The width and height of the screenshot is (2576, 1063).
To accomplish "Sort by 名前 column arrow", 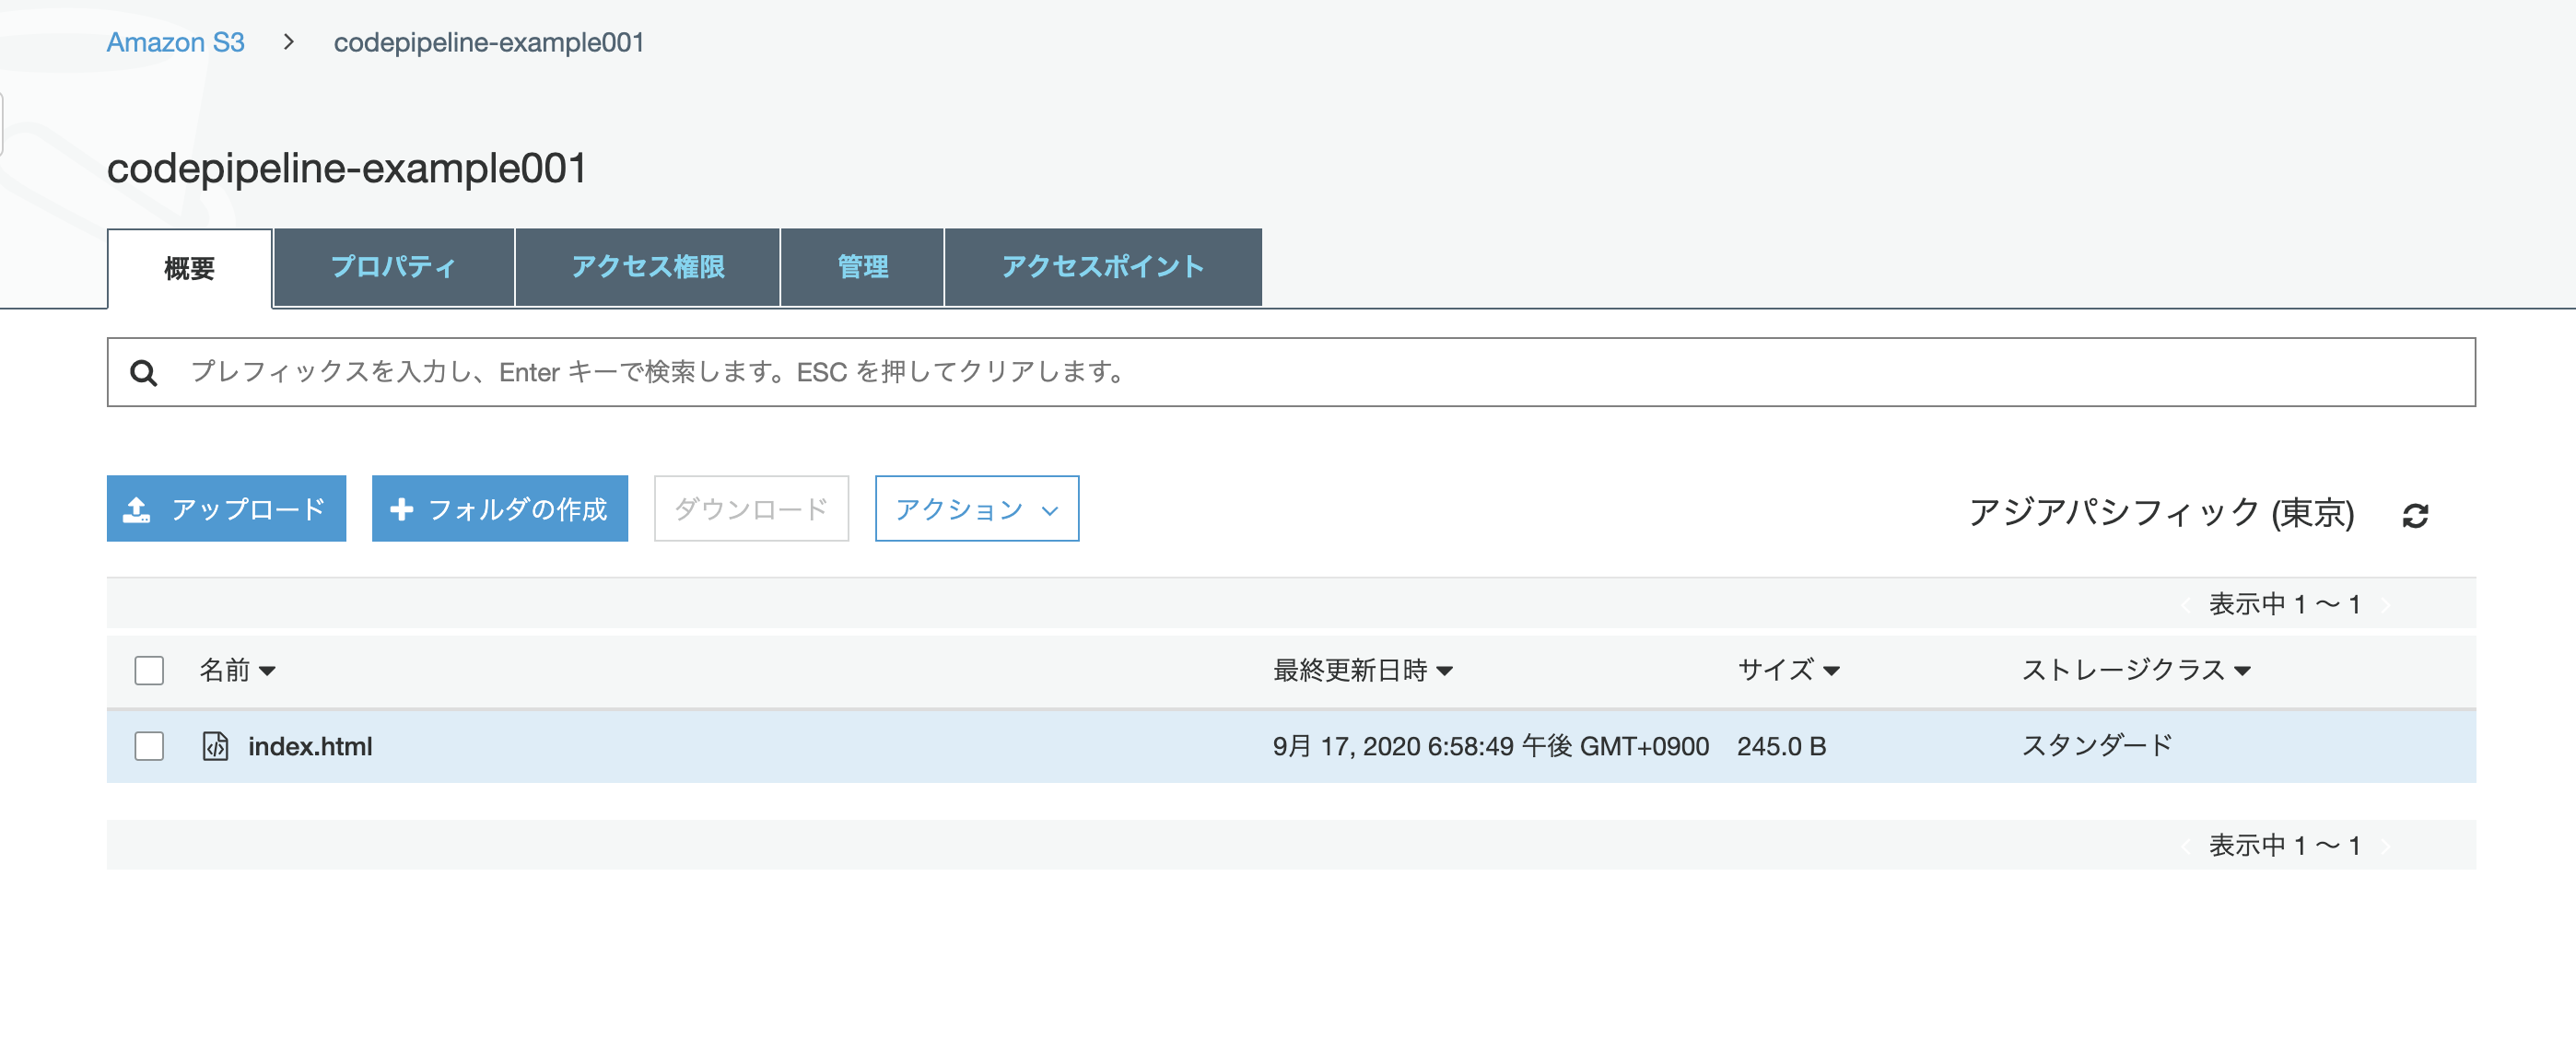I will click(x=267, y=671).
